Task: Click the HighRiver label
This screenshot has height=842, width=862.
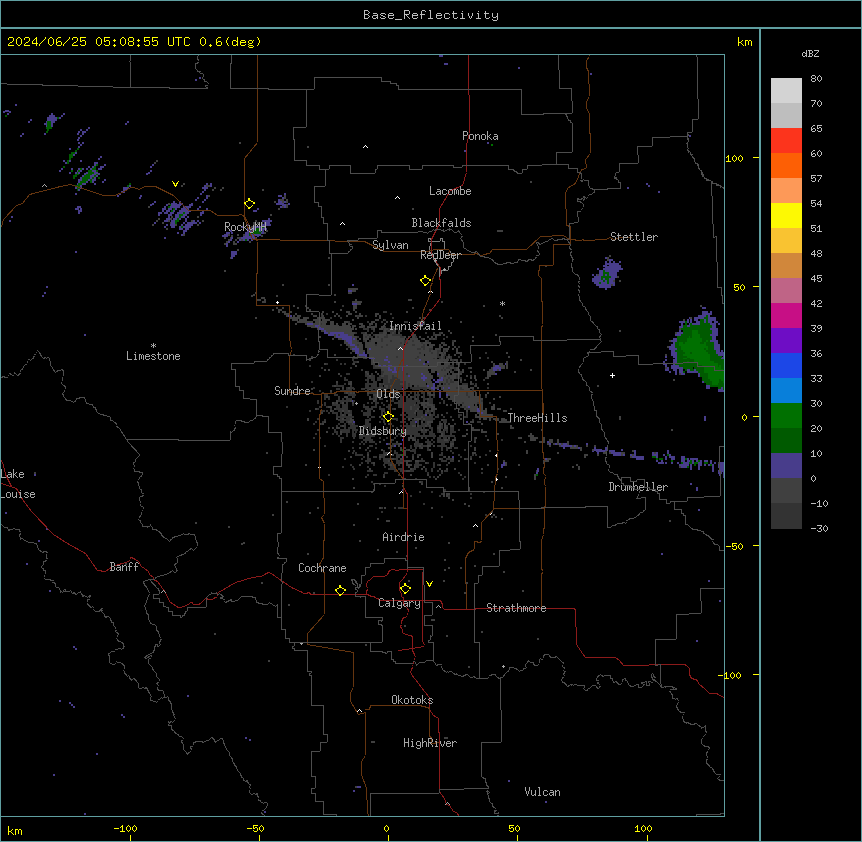Action: (430, 743)
